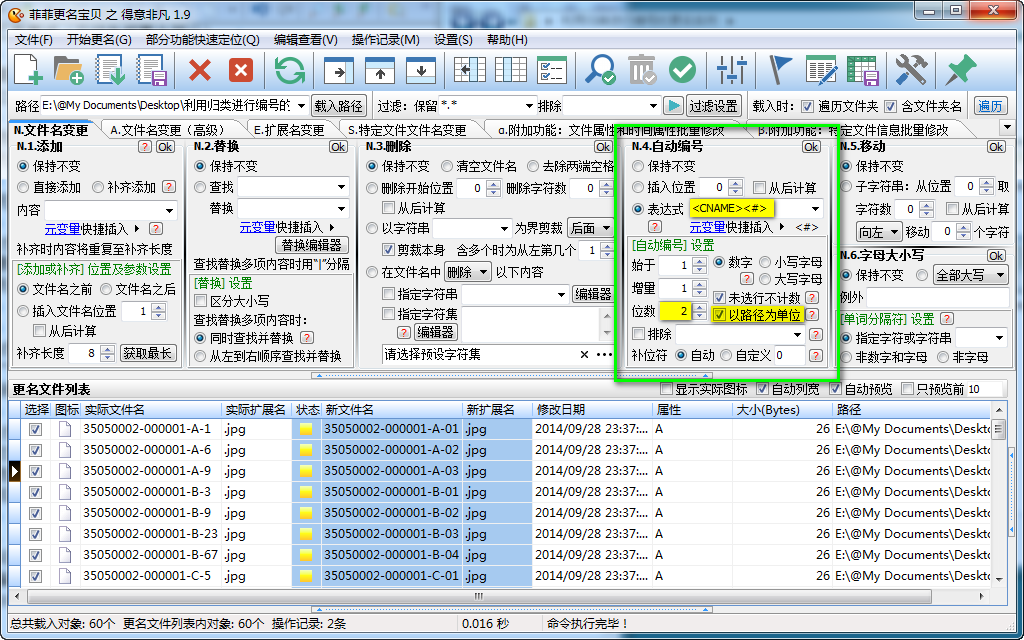Screen dimensions: 1024x640
Task: Click the column-insert table toolbar icon
Action: click(470, 70)
